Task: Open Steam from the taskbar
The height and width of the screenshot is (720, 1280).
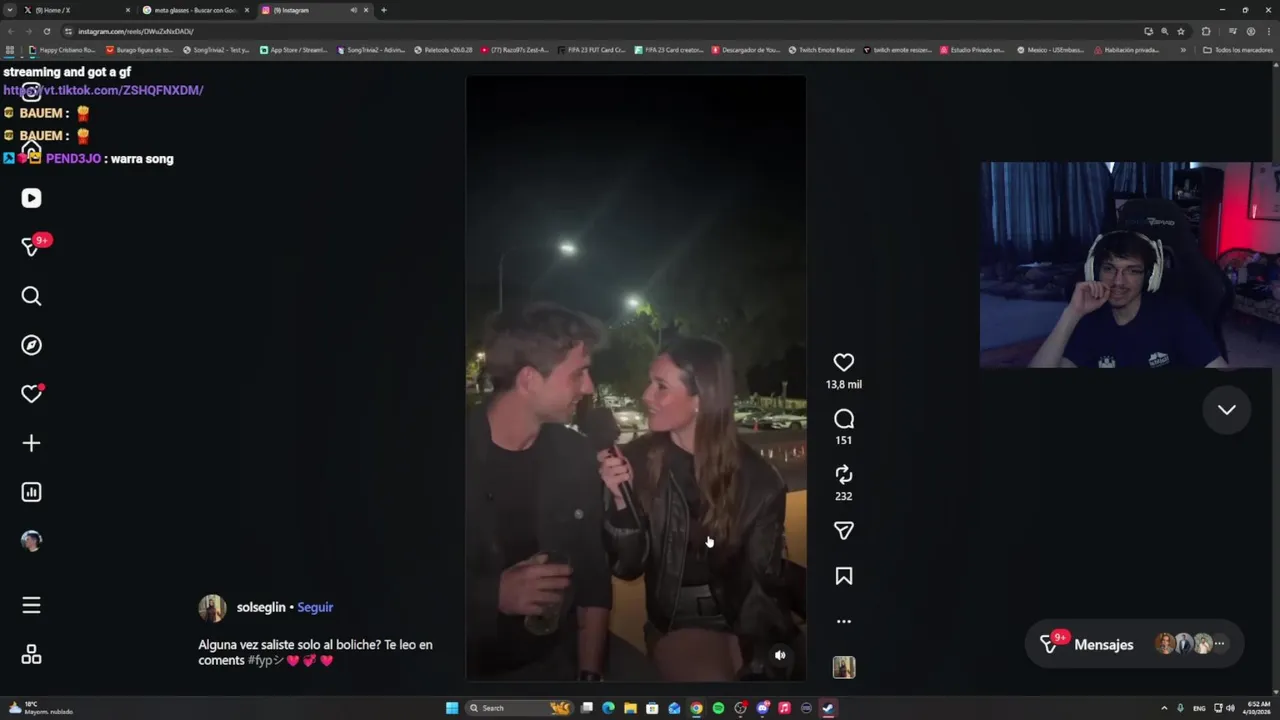Action: 828,708
